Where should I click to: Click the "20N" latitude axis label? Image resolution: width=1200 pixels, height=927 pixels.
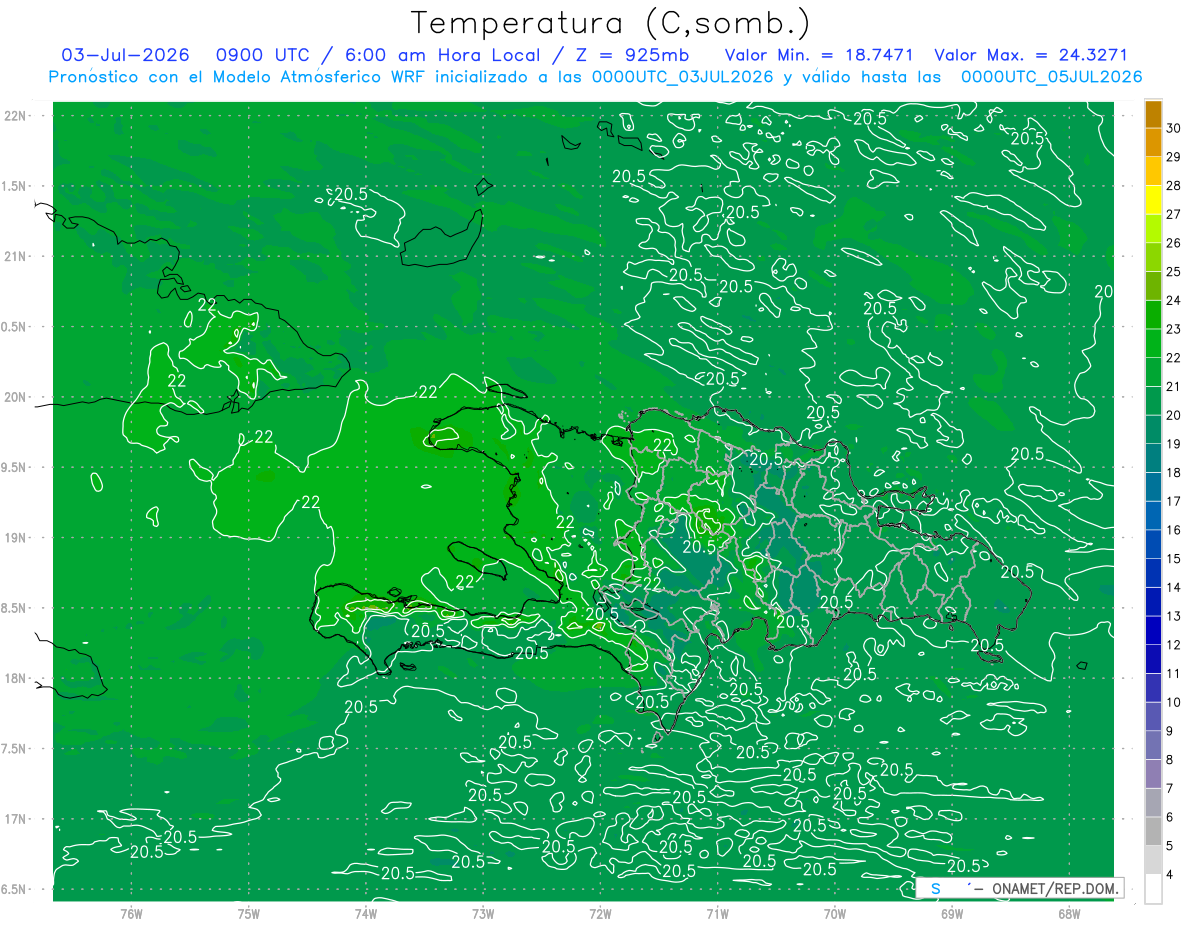(x=14, y=397)
